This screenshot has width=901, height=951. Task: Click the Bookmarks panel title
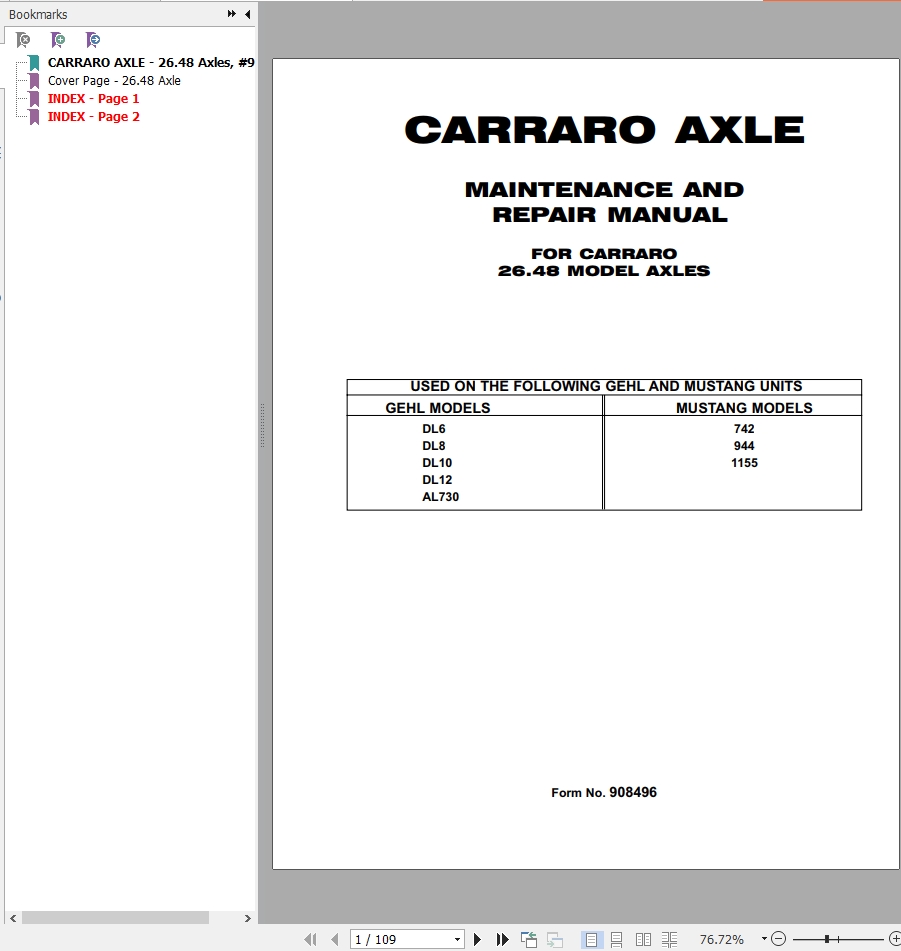(38, 15)
